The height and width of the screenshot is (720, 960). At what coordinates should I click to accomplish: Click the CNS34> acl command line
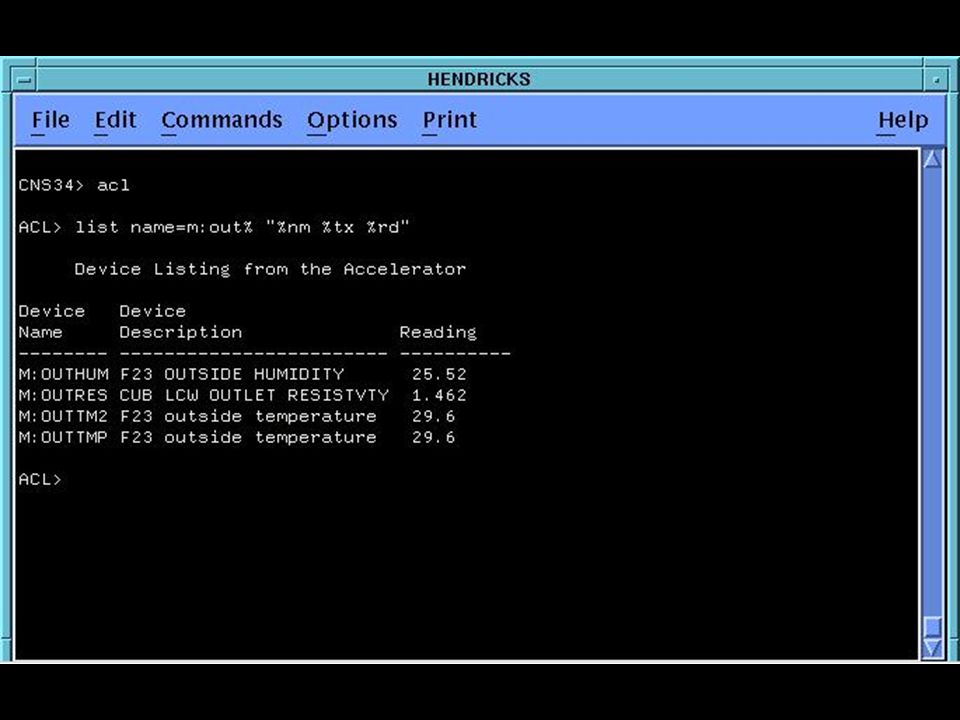coord(74,186)
